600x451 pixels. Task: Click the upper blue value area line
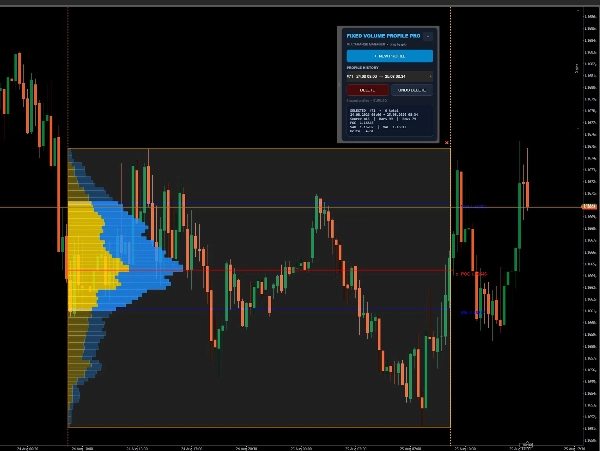coord(283,204)
